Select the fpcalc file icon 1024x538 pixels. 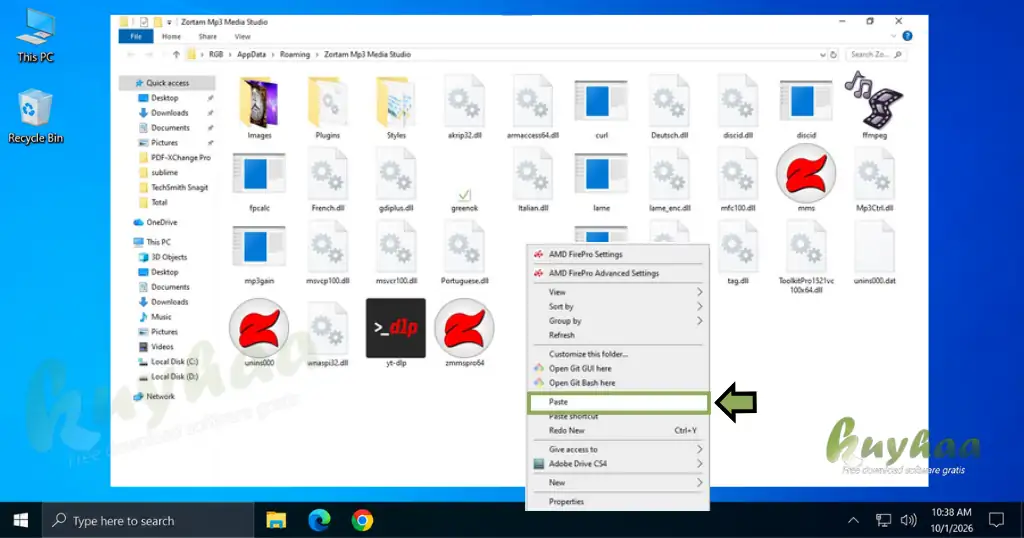point(259,174)
